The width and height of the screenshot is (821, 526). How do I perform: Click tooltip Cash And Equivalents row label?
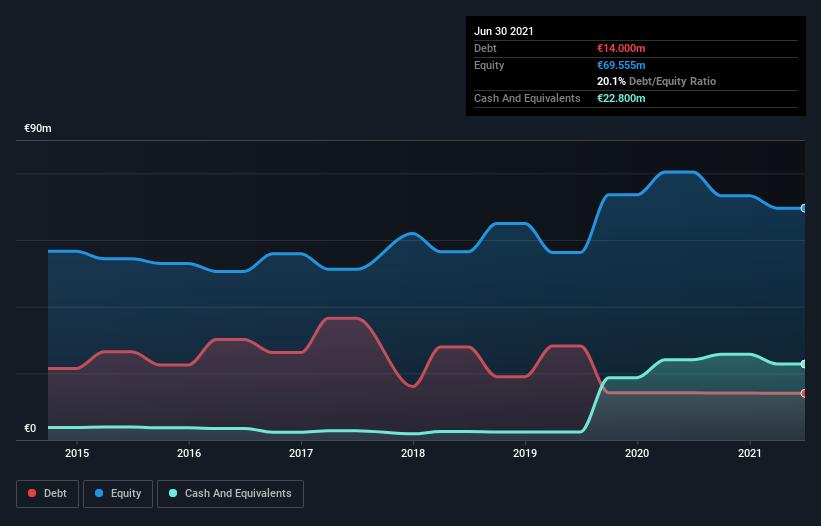[527, 98]
